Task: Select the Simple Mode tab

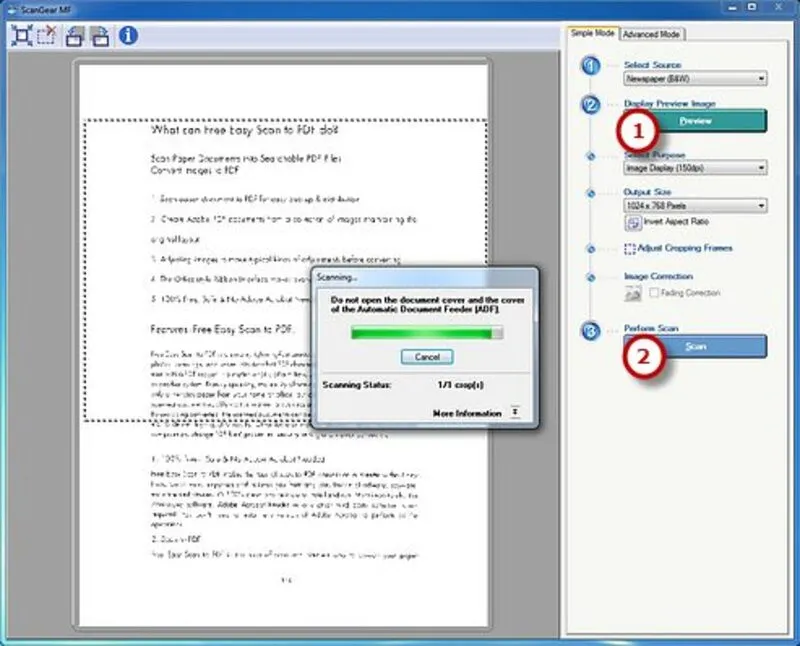Action: click(x=592, y=33)
